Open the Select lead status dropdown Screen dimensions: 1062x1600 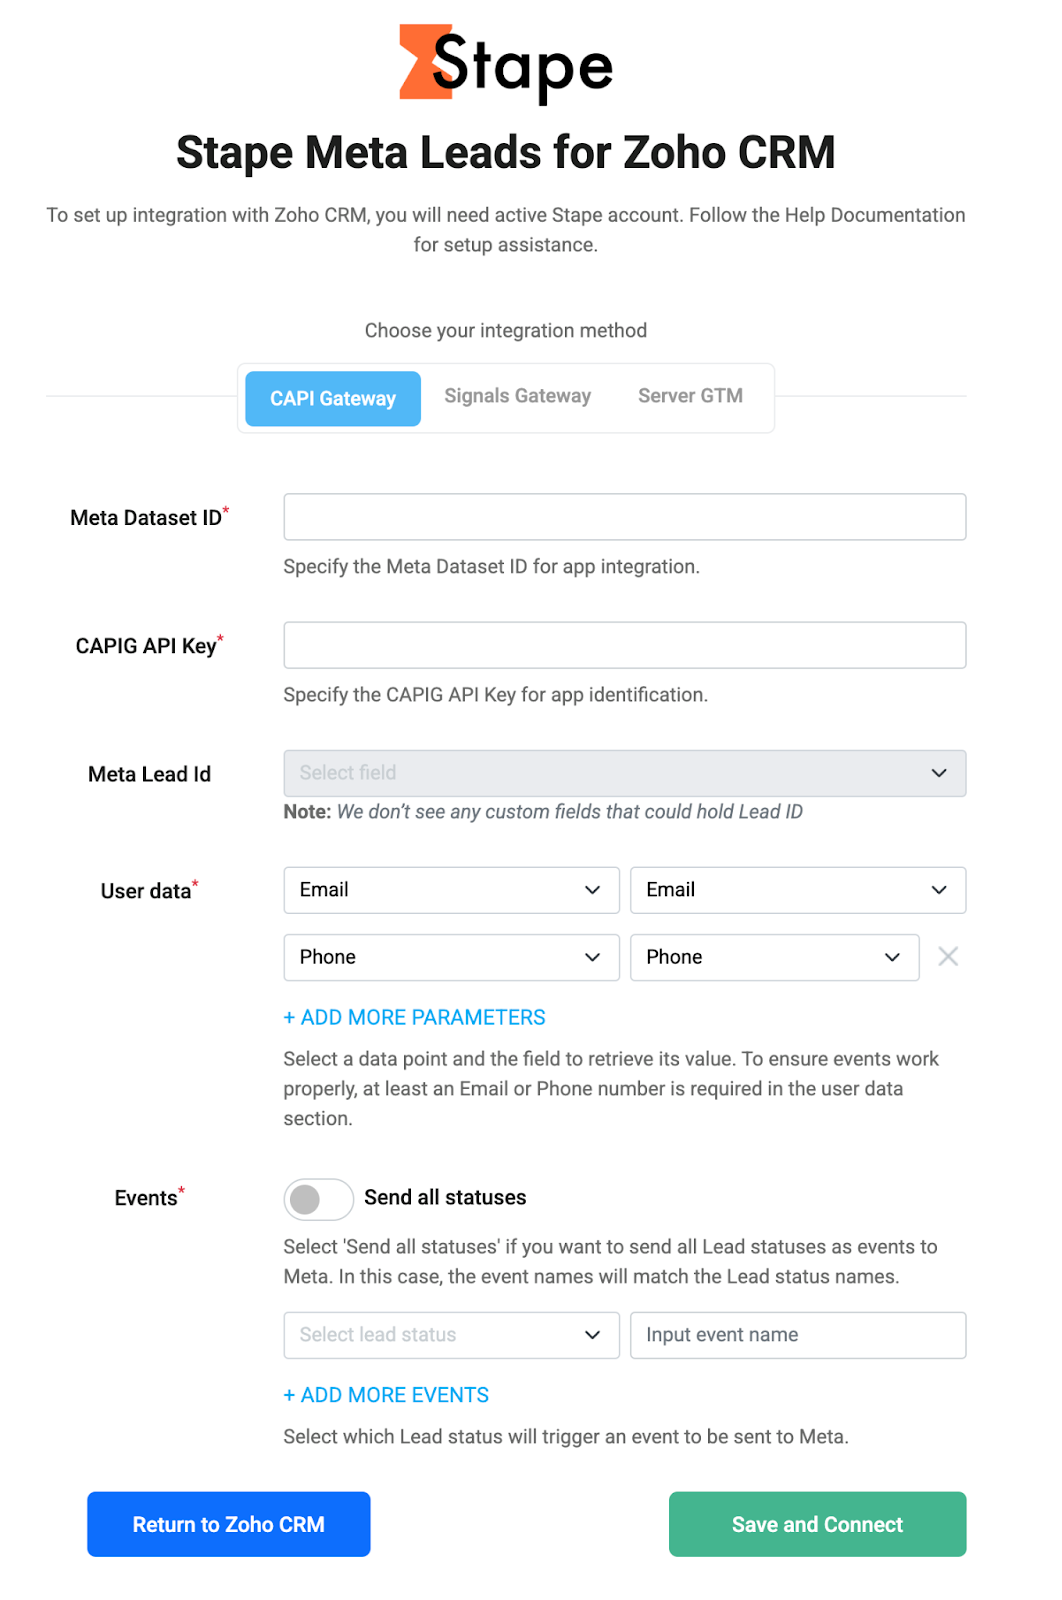tap(451, 1335)
